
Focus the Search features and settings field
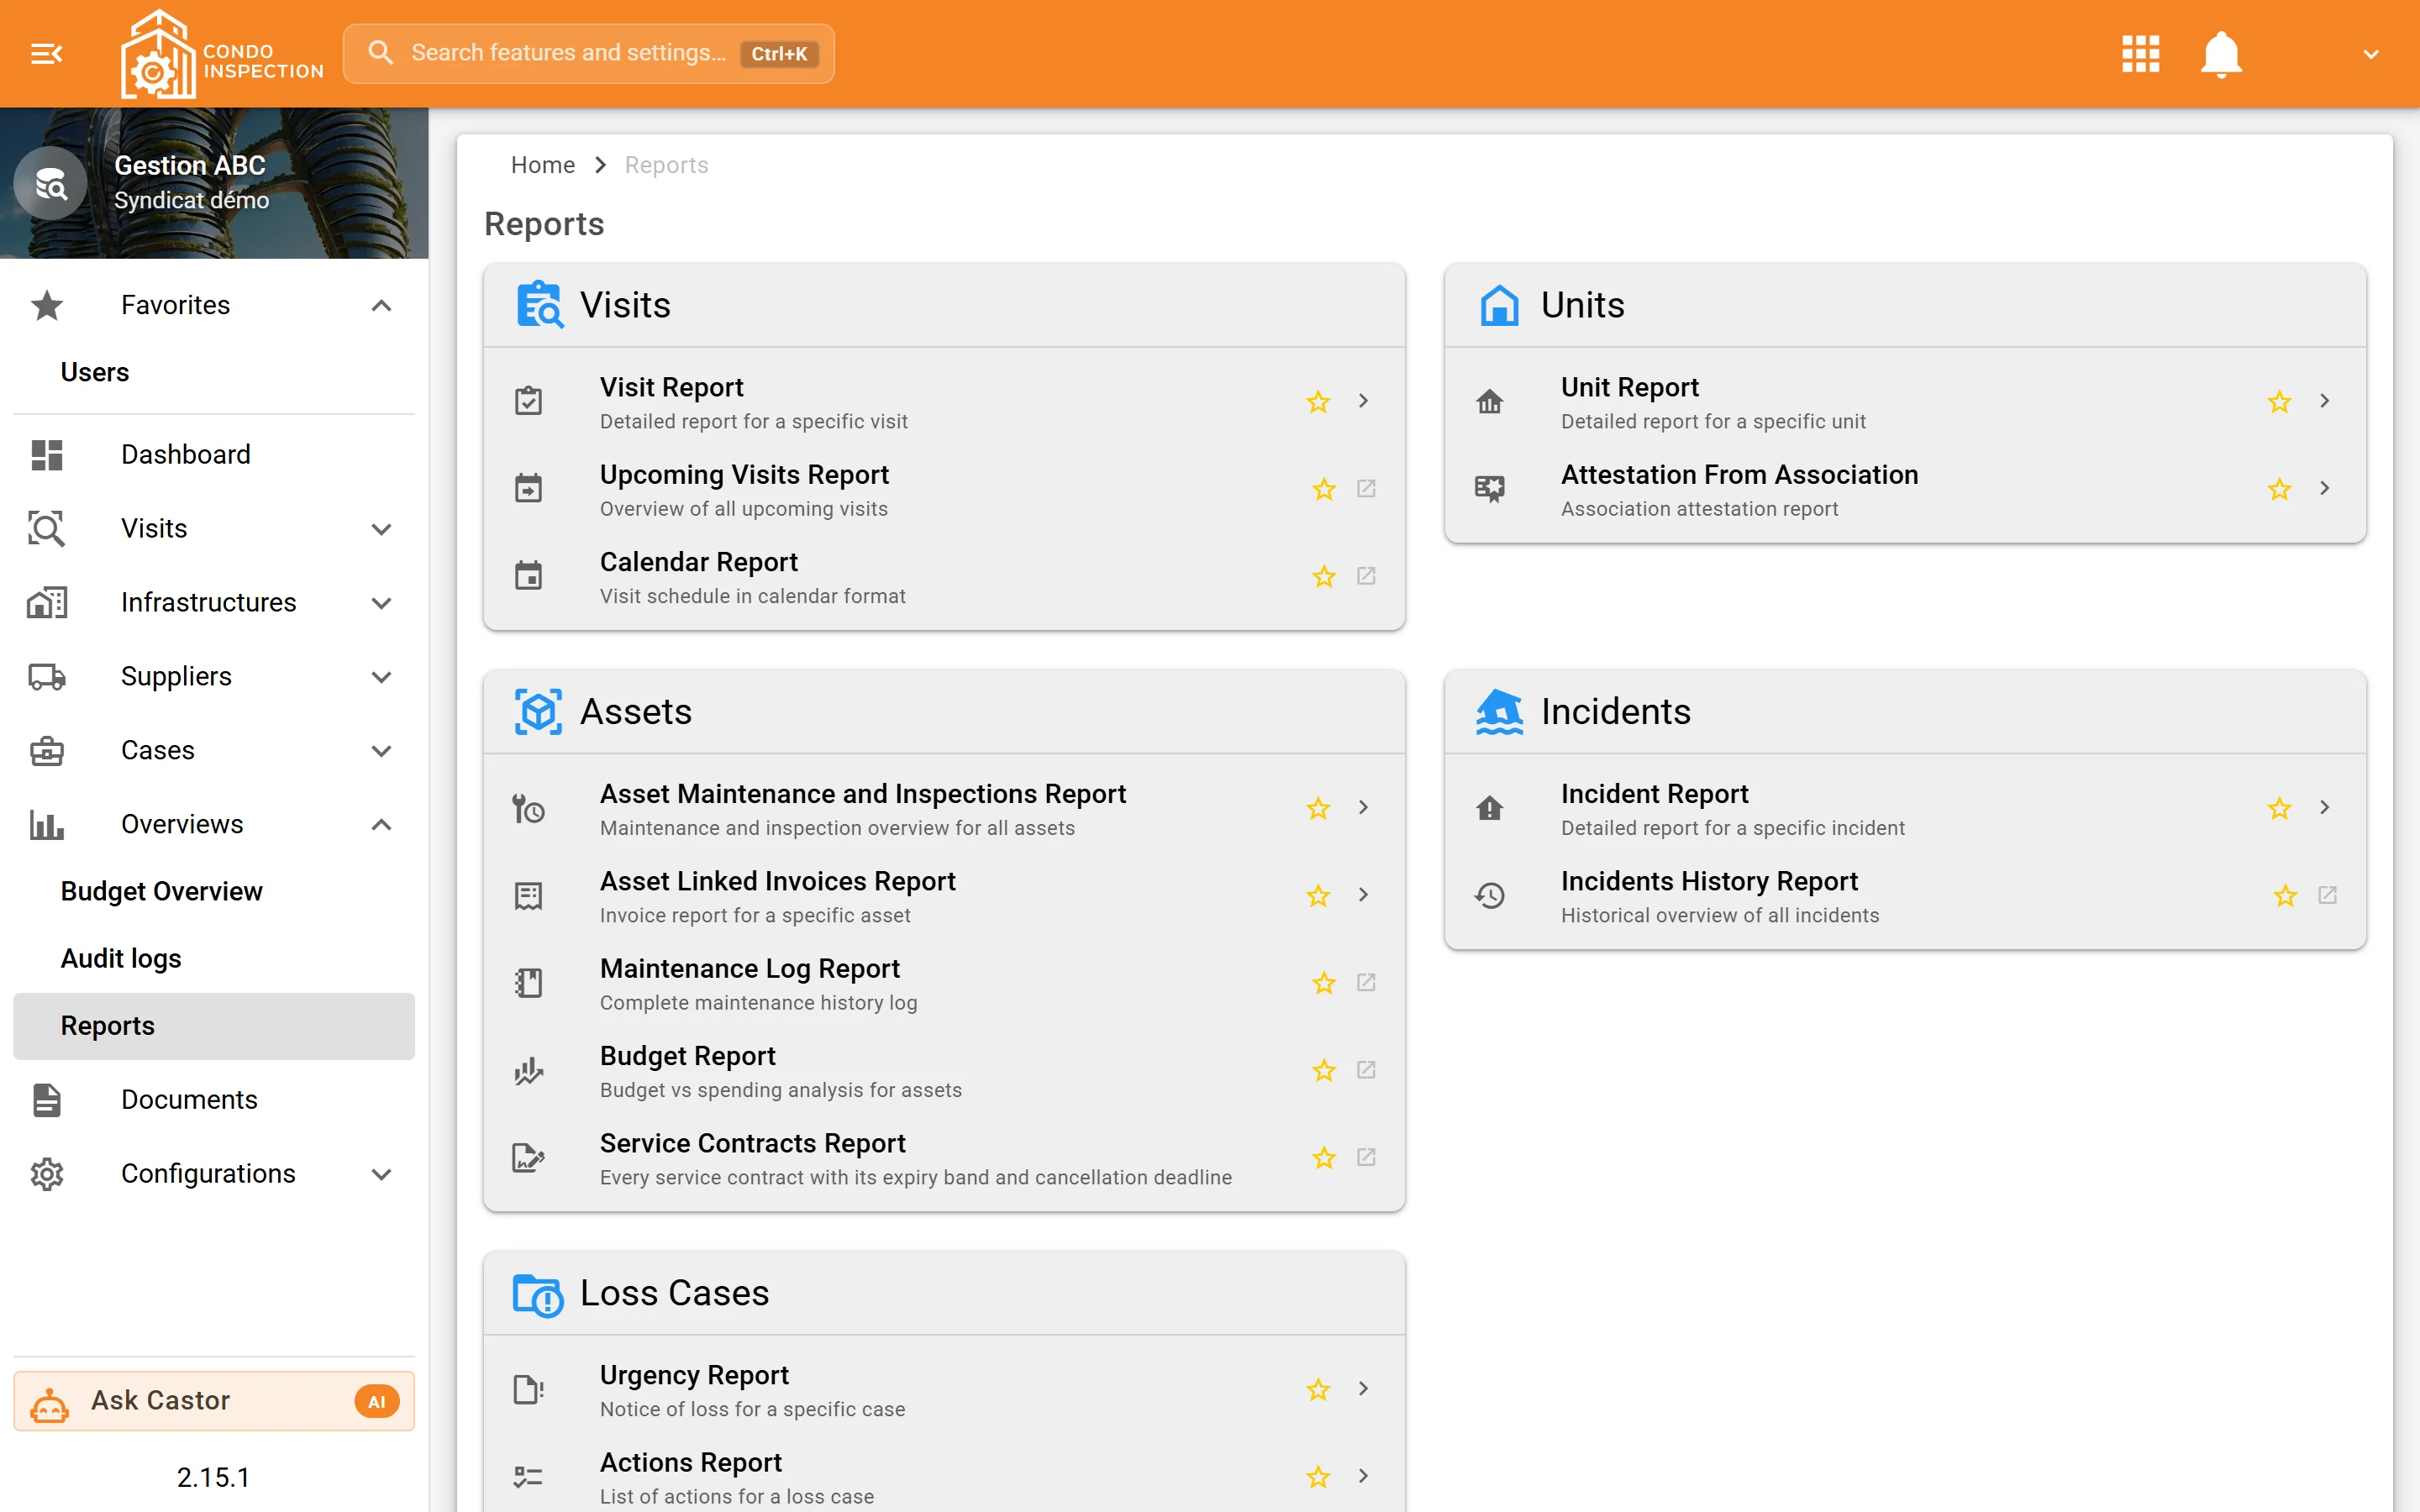click(589, 54)
